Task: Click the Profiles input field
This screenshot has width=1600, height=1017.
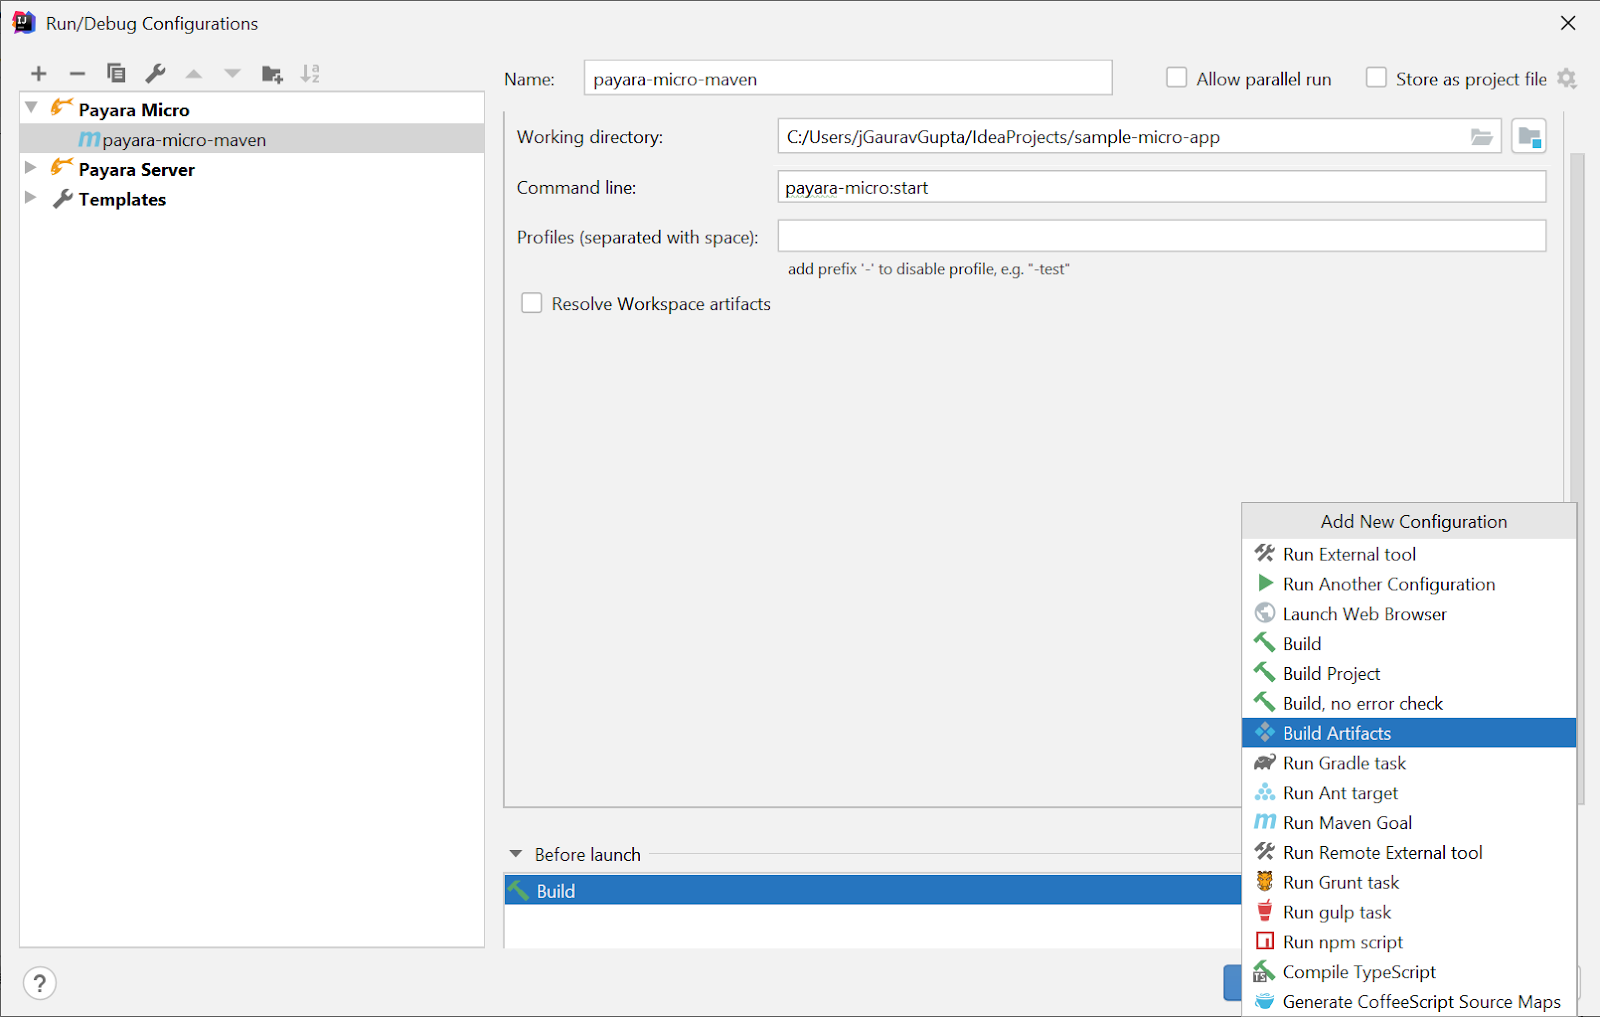Action: (x=1162, y=236)
